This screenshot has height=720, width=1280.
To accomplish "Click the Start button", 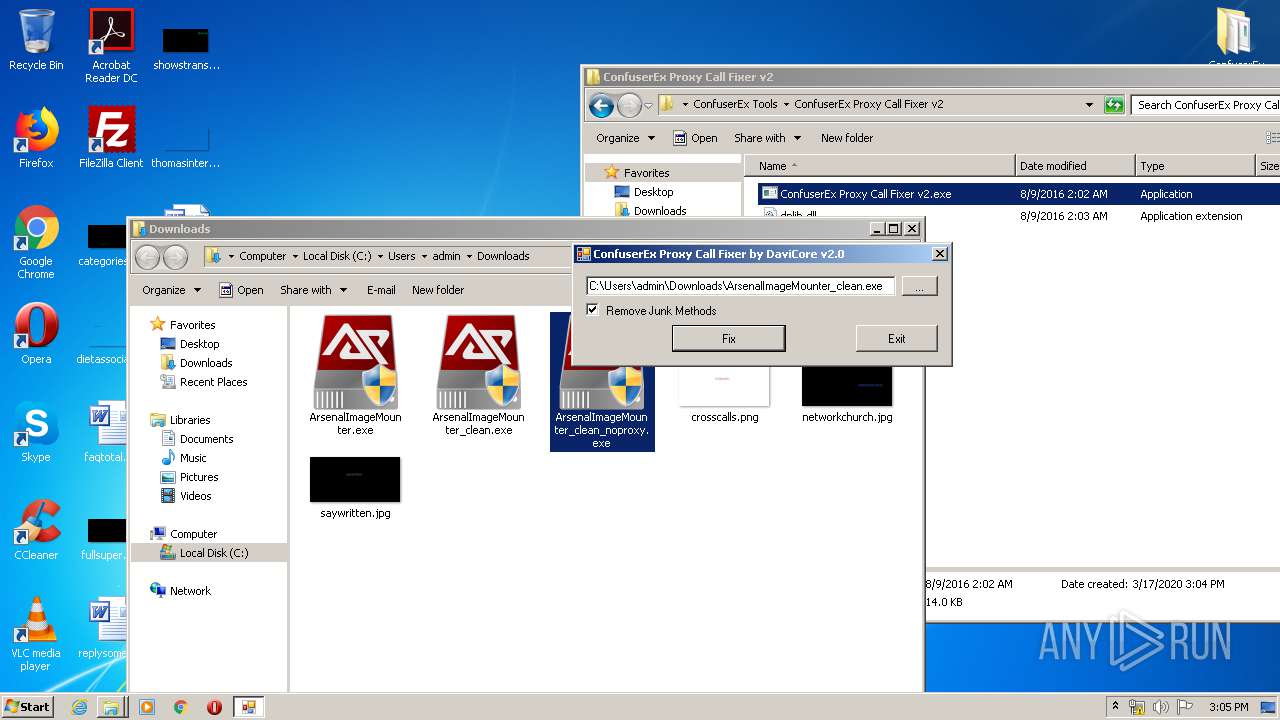I will click(28, 707).
